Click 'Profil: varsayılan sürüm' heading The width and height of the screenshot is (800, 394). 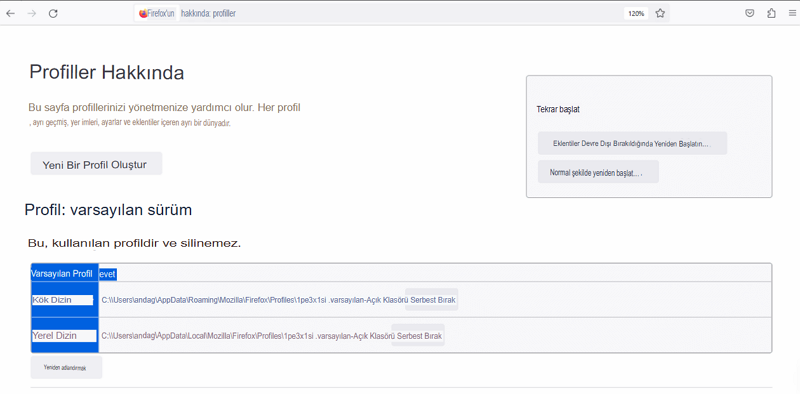(108, 210)
